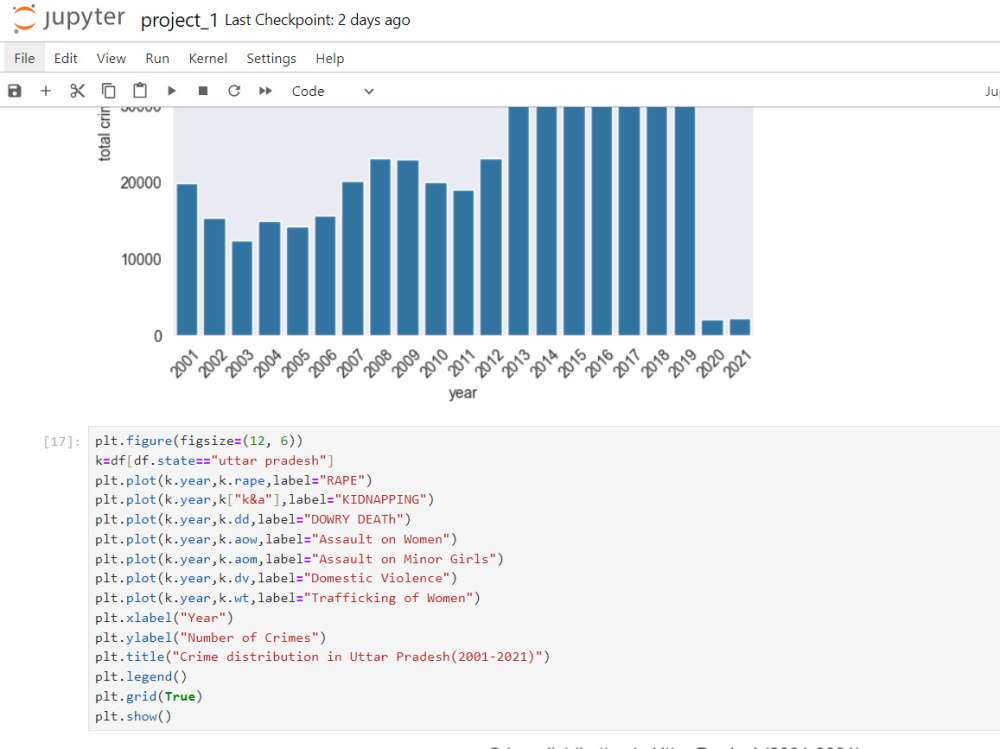Click the plt.xlabel("Year") line
The image size is (1000, 749).
[165, 618]
